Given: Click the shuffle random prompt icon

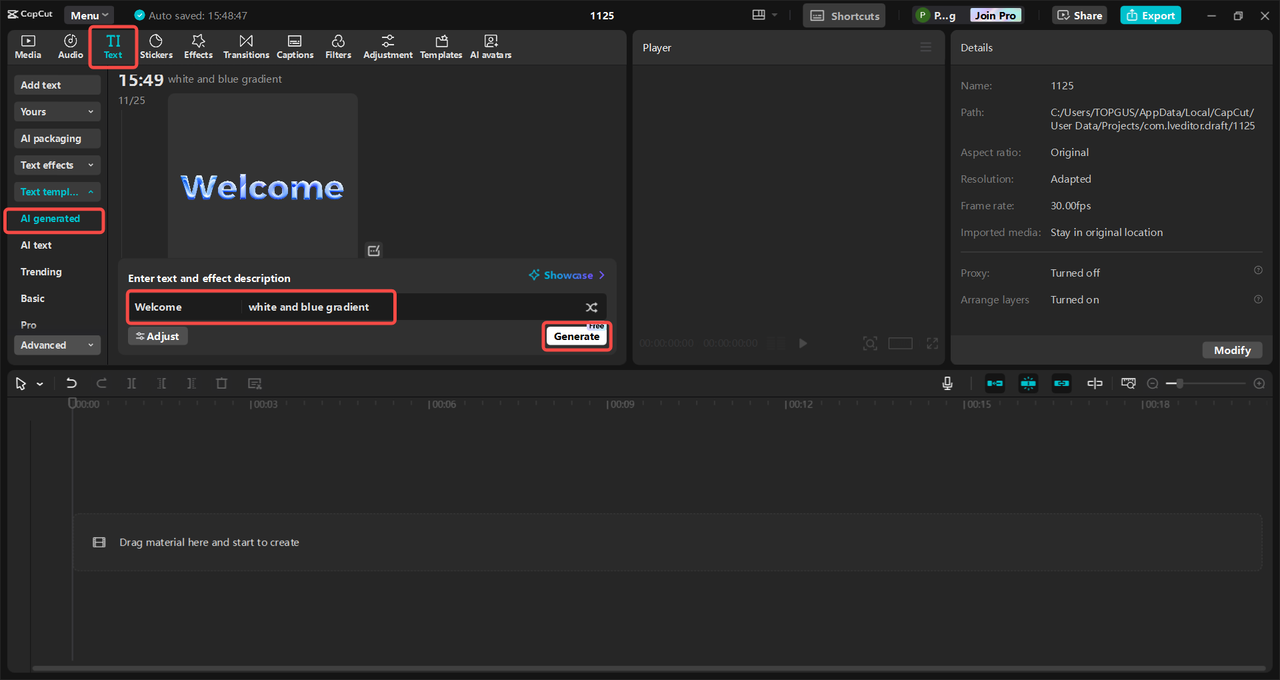Looking at the screenshot, I should [x=591, y=307].
